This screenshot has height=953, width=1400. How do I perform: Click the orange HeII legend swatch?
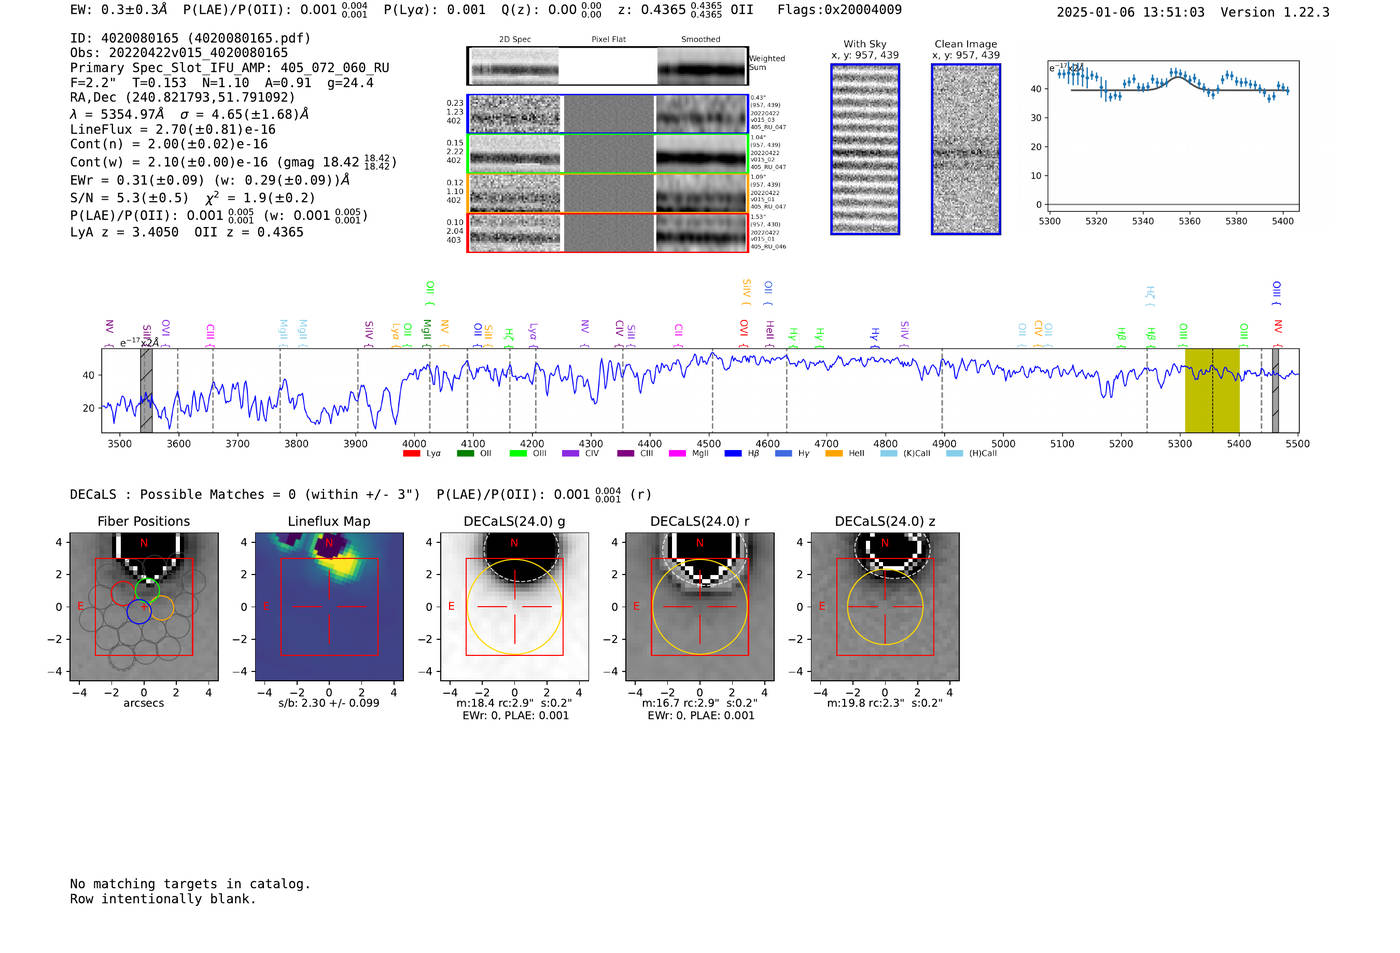[834, 454]
